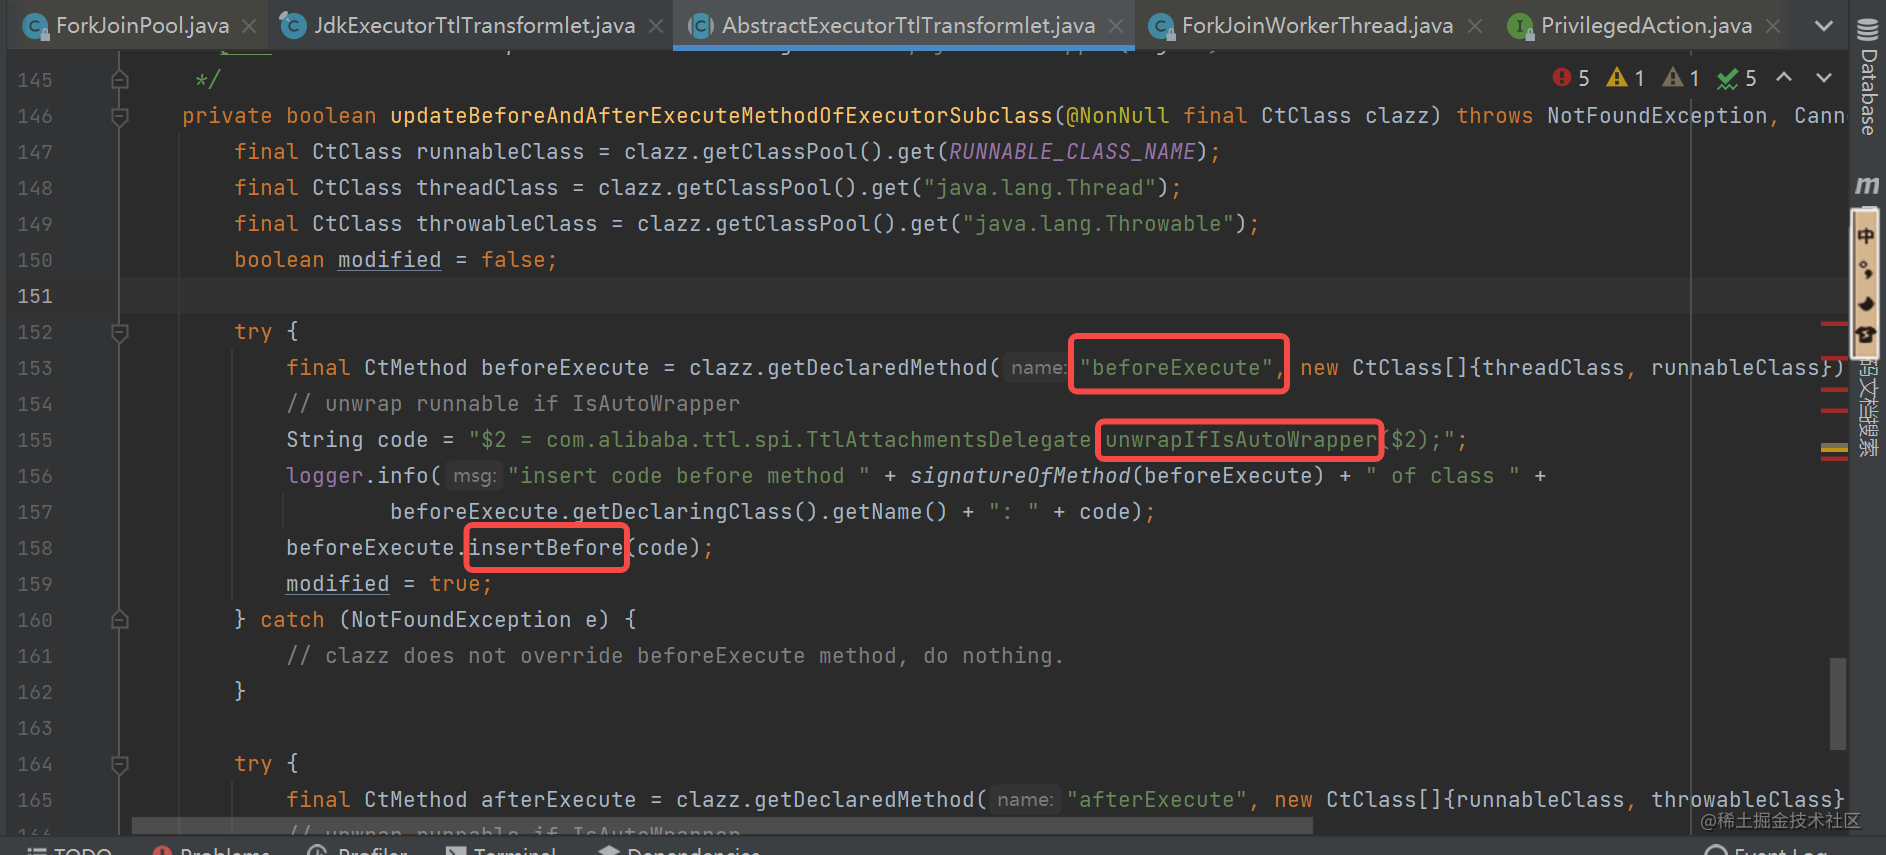Switch to the JdkExecutorTtlTransformlet.java tab
1886x855 pixels.
(472, 26)
